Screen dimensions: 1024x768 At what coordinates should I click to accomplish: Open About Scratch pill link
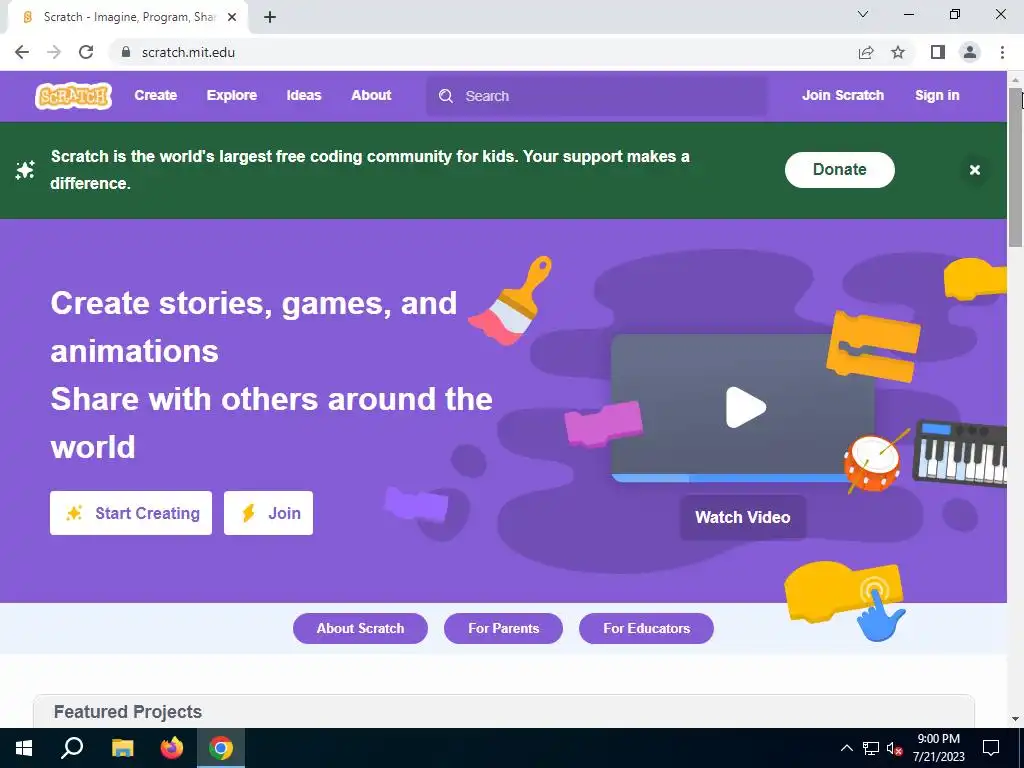pyautogui.click(x=360, y=628)
